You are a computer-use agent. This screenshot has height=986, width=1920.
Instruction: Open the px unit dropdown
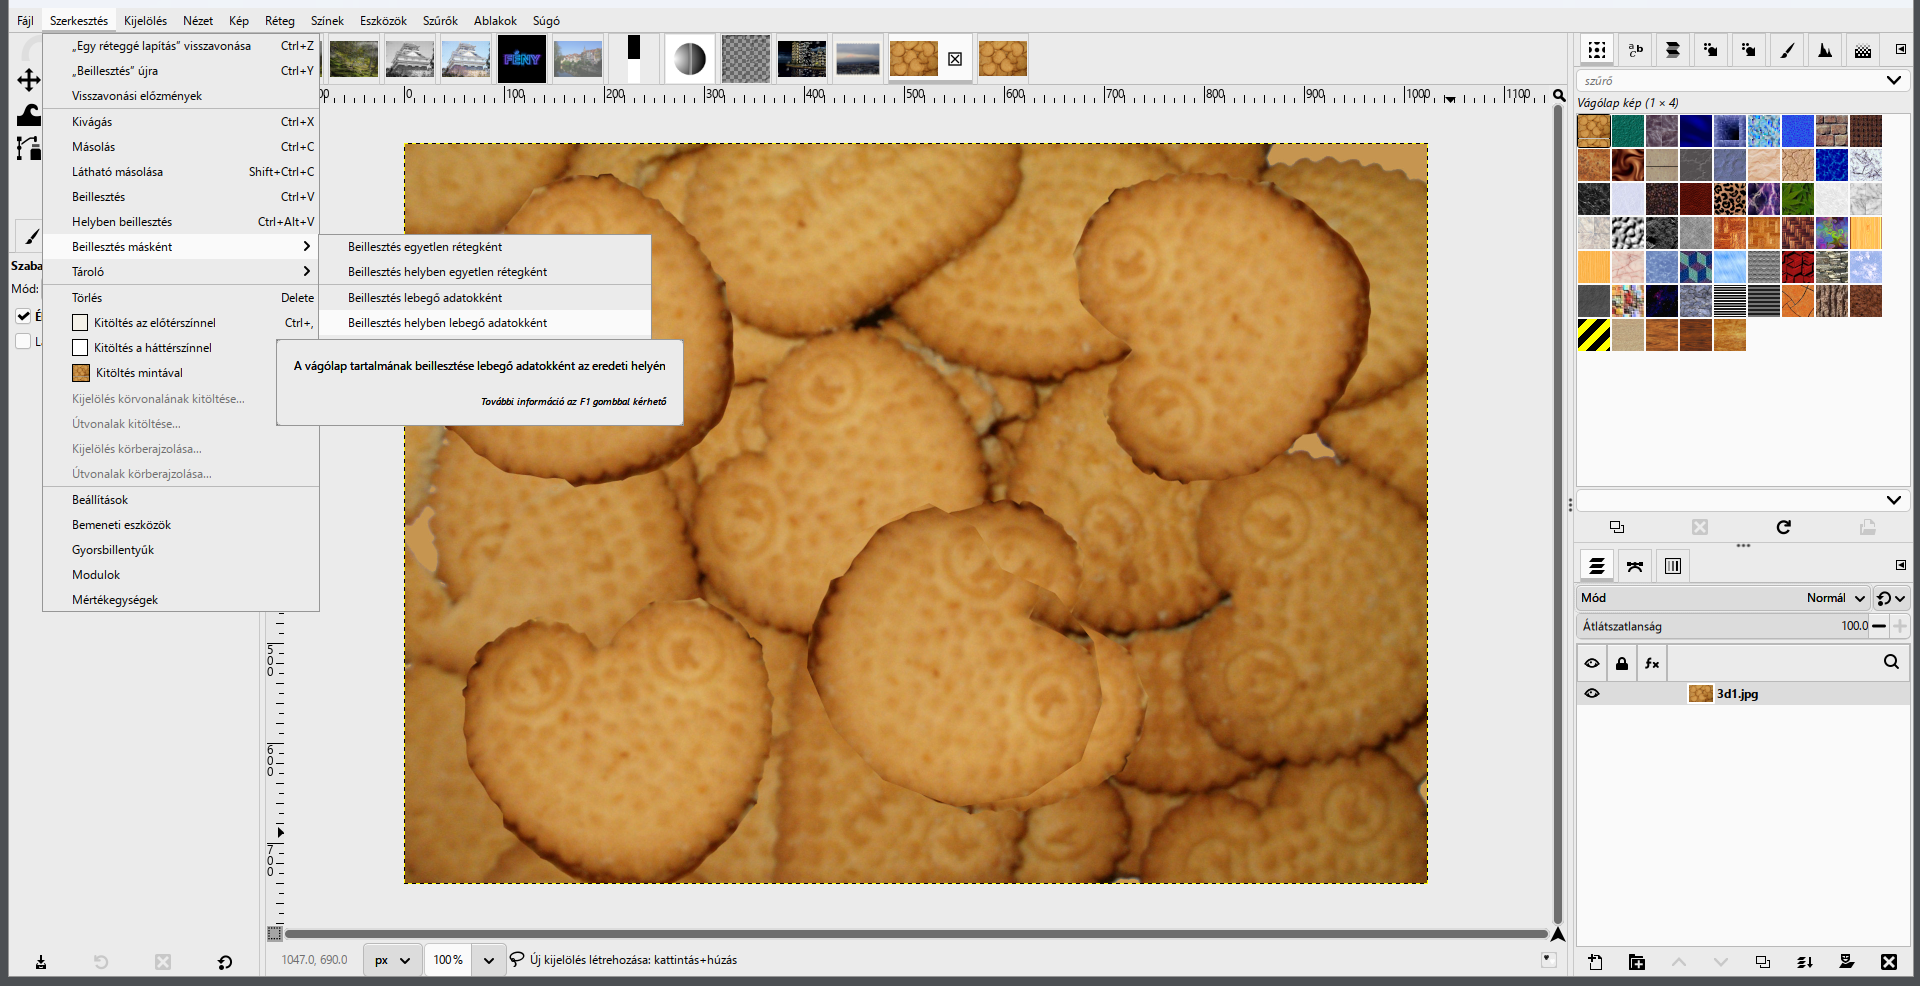tap(391, 960)
